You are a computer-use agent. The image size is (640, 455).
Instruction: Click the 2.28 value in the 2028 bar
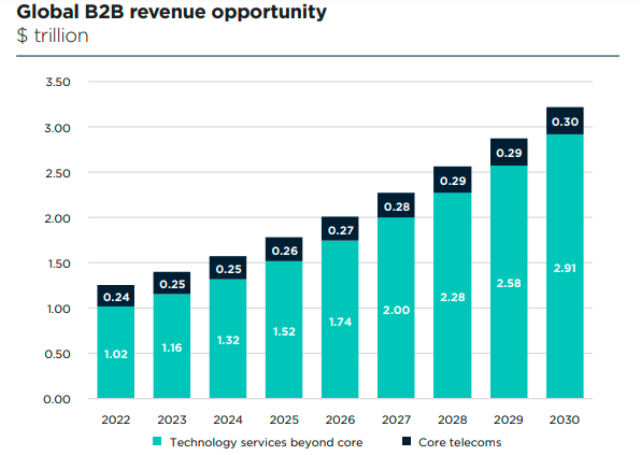point(453,297)
